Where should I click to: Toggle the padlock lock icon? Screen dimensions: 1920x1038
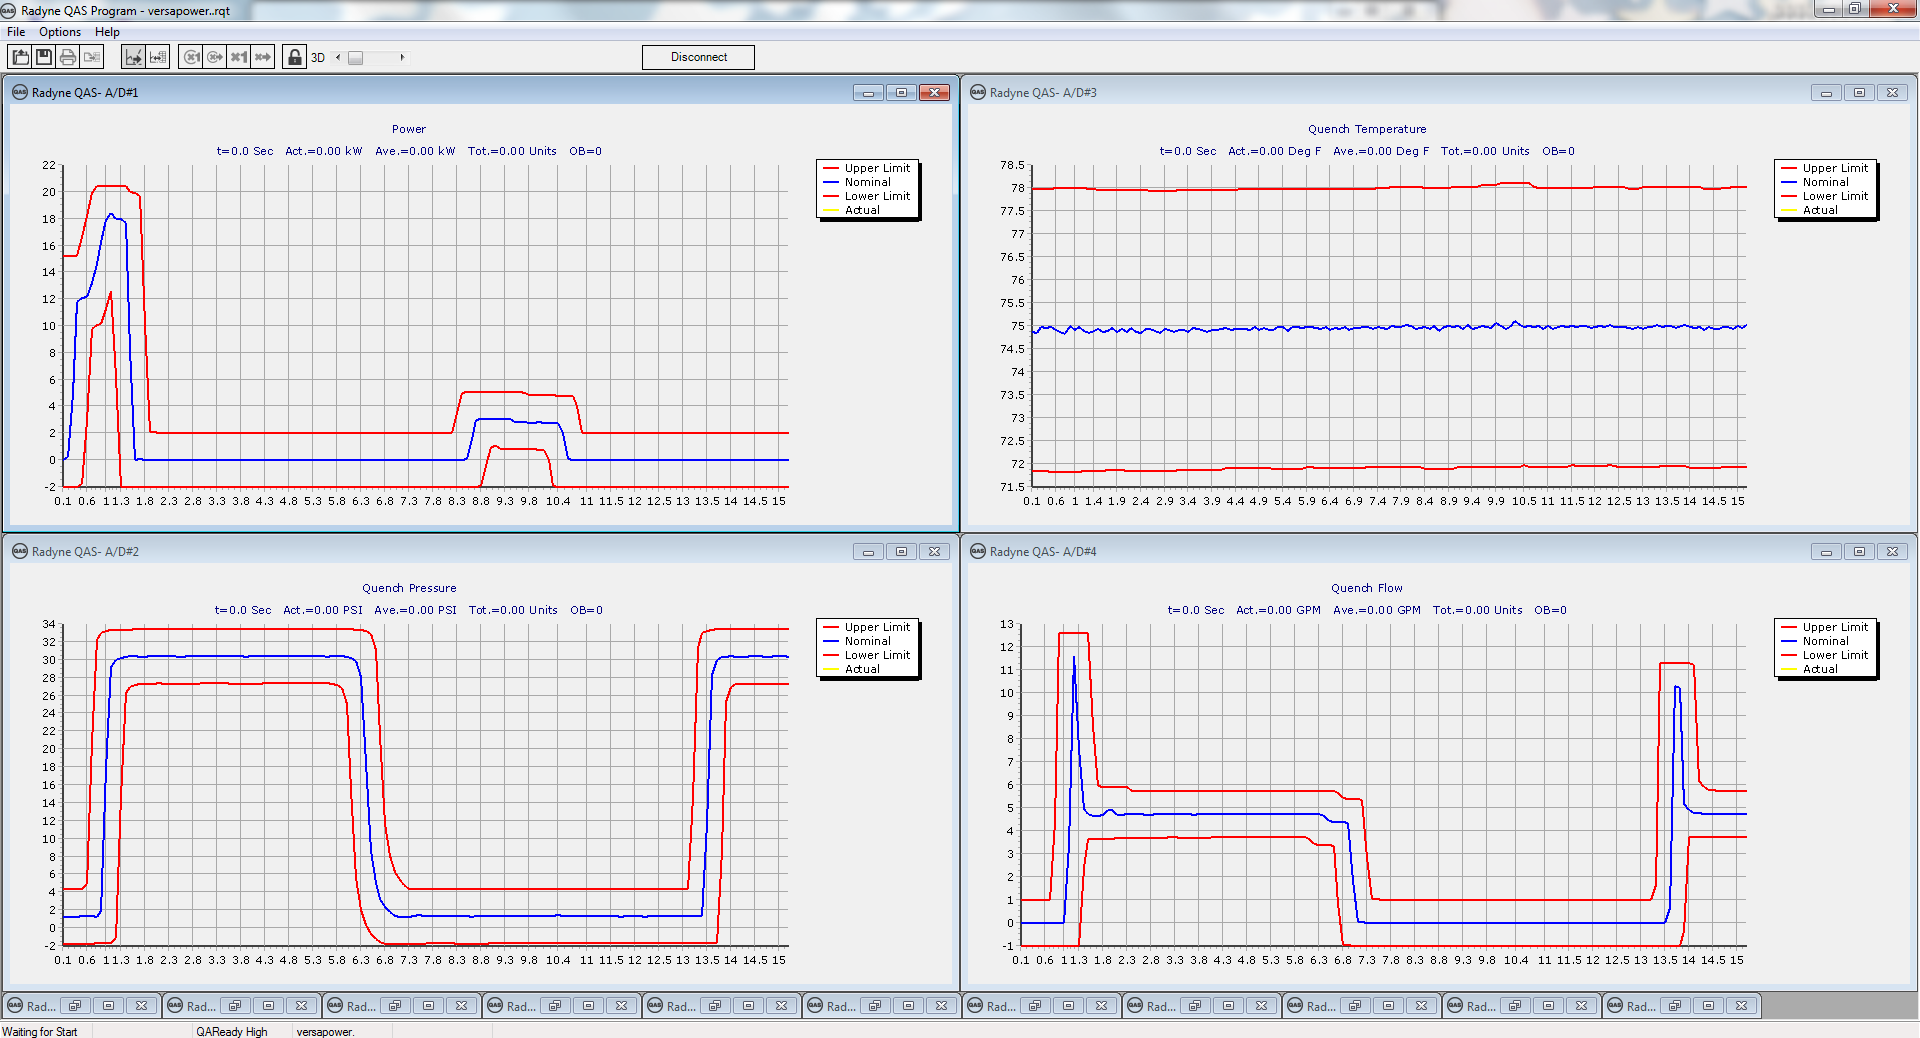coord(295,57)
